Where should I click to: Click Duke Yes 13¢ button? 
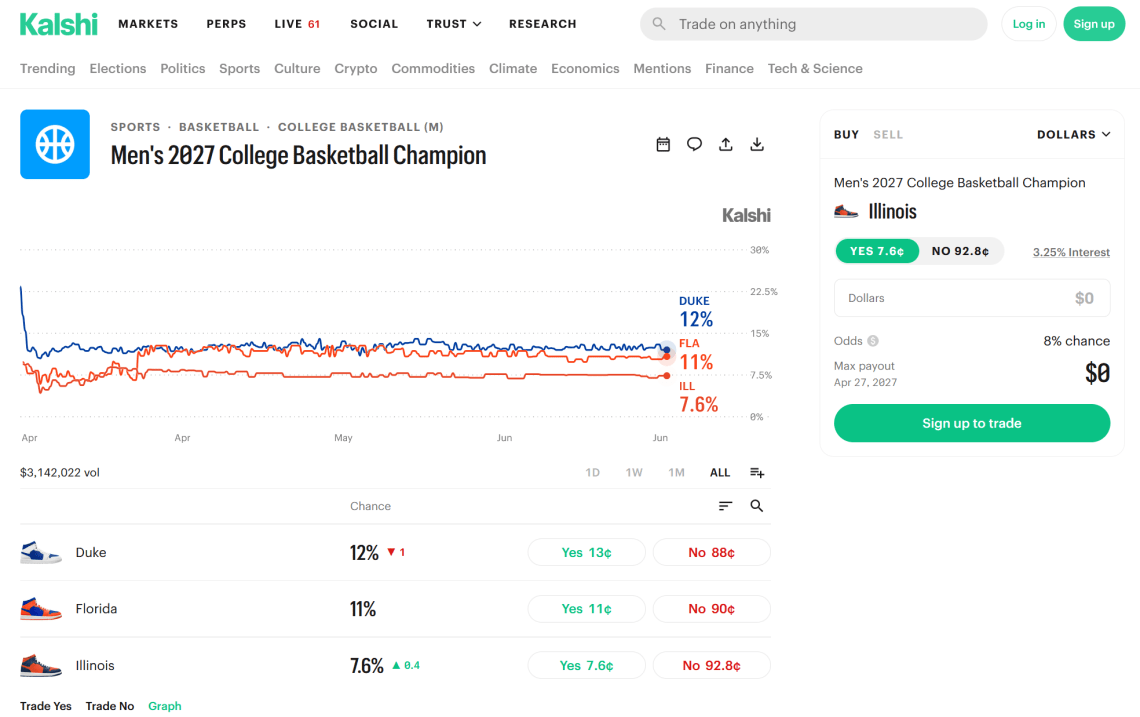(x=586, y=553)
